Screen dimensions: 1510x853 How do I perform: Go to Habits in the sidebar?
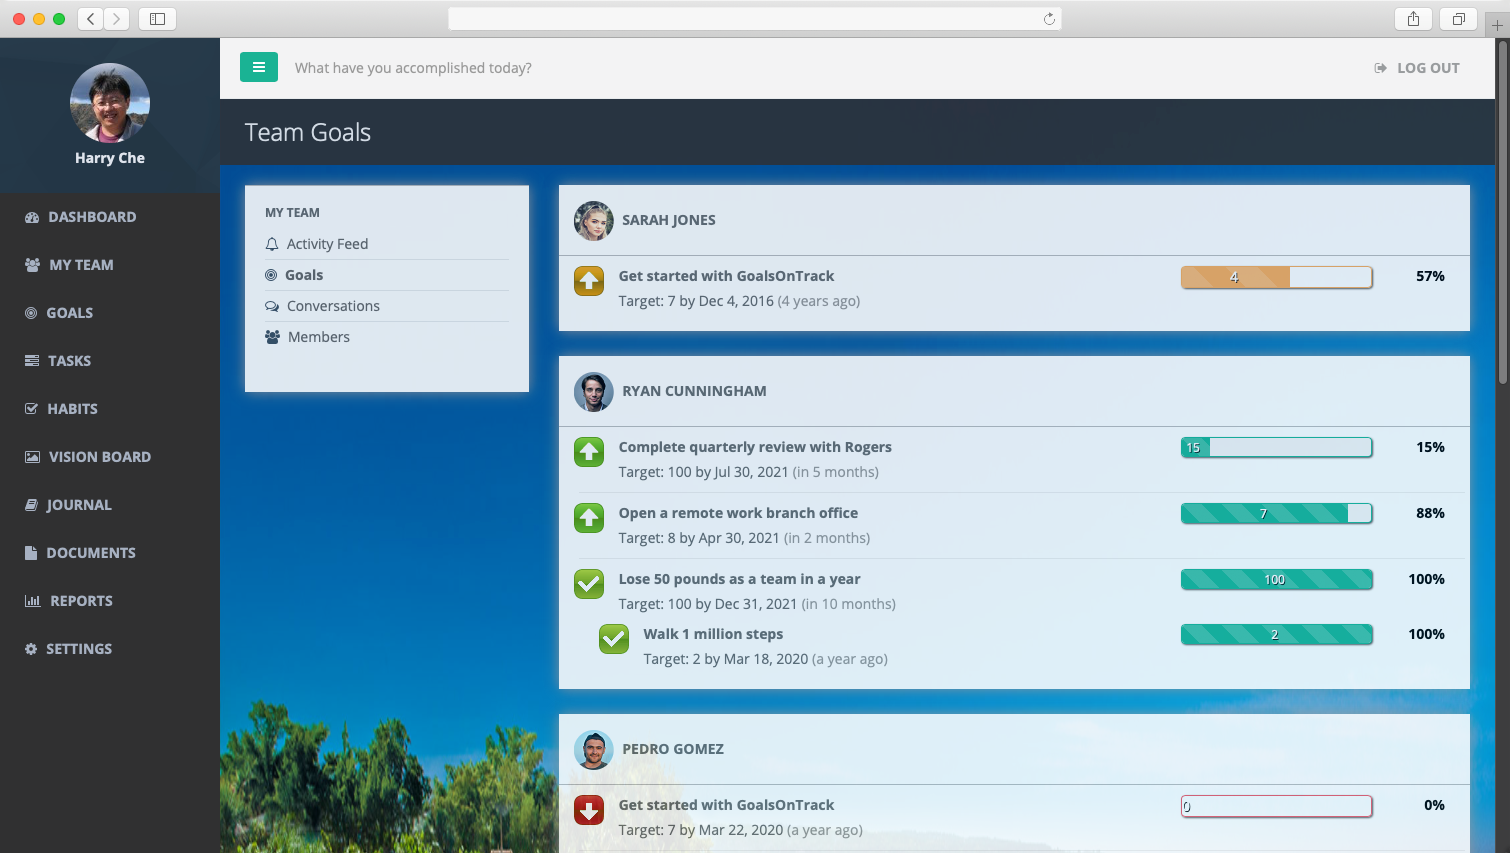pos(72,409)
